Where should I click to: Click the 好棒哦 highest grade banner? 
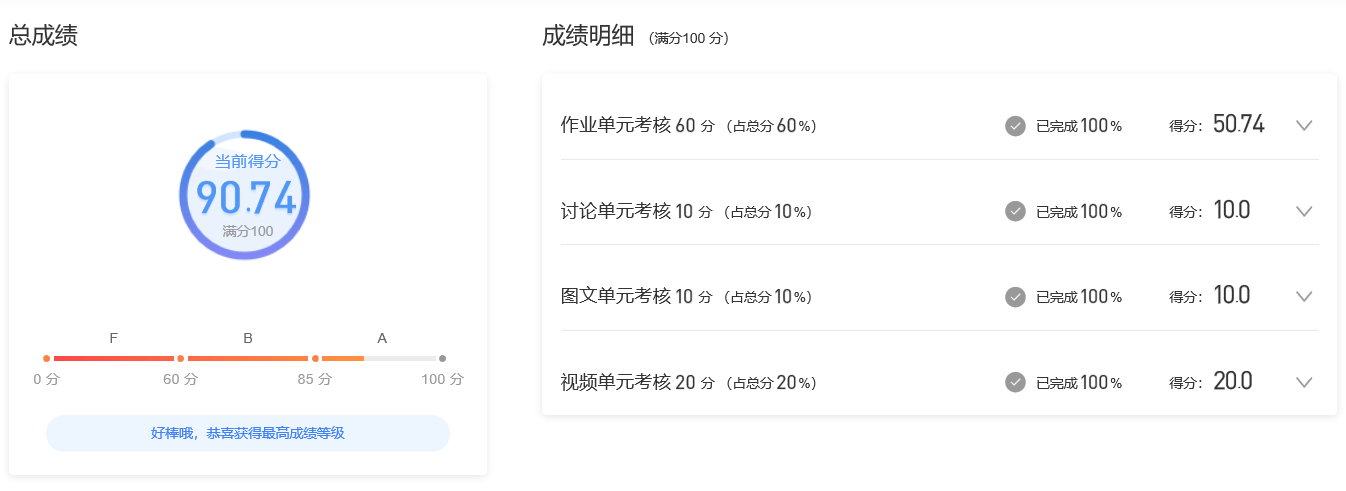coord(248,433)
